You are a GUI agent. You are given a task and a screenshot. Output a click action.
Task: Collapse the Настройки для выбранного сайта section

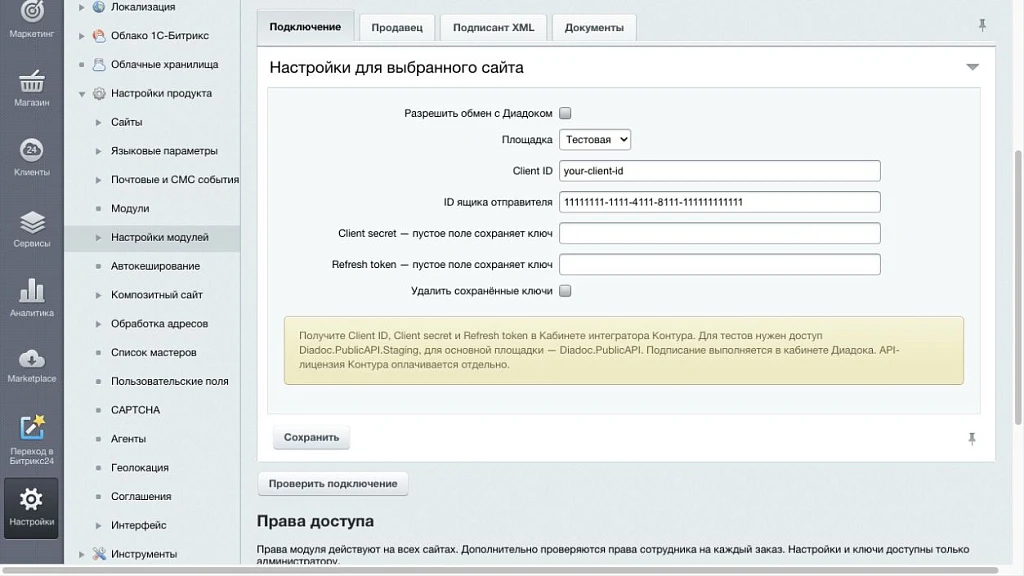(x=972, y=67)
